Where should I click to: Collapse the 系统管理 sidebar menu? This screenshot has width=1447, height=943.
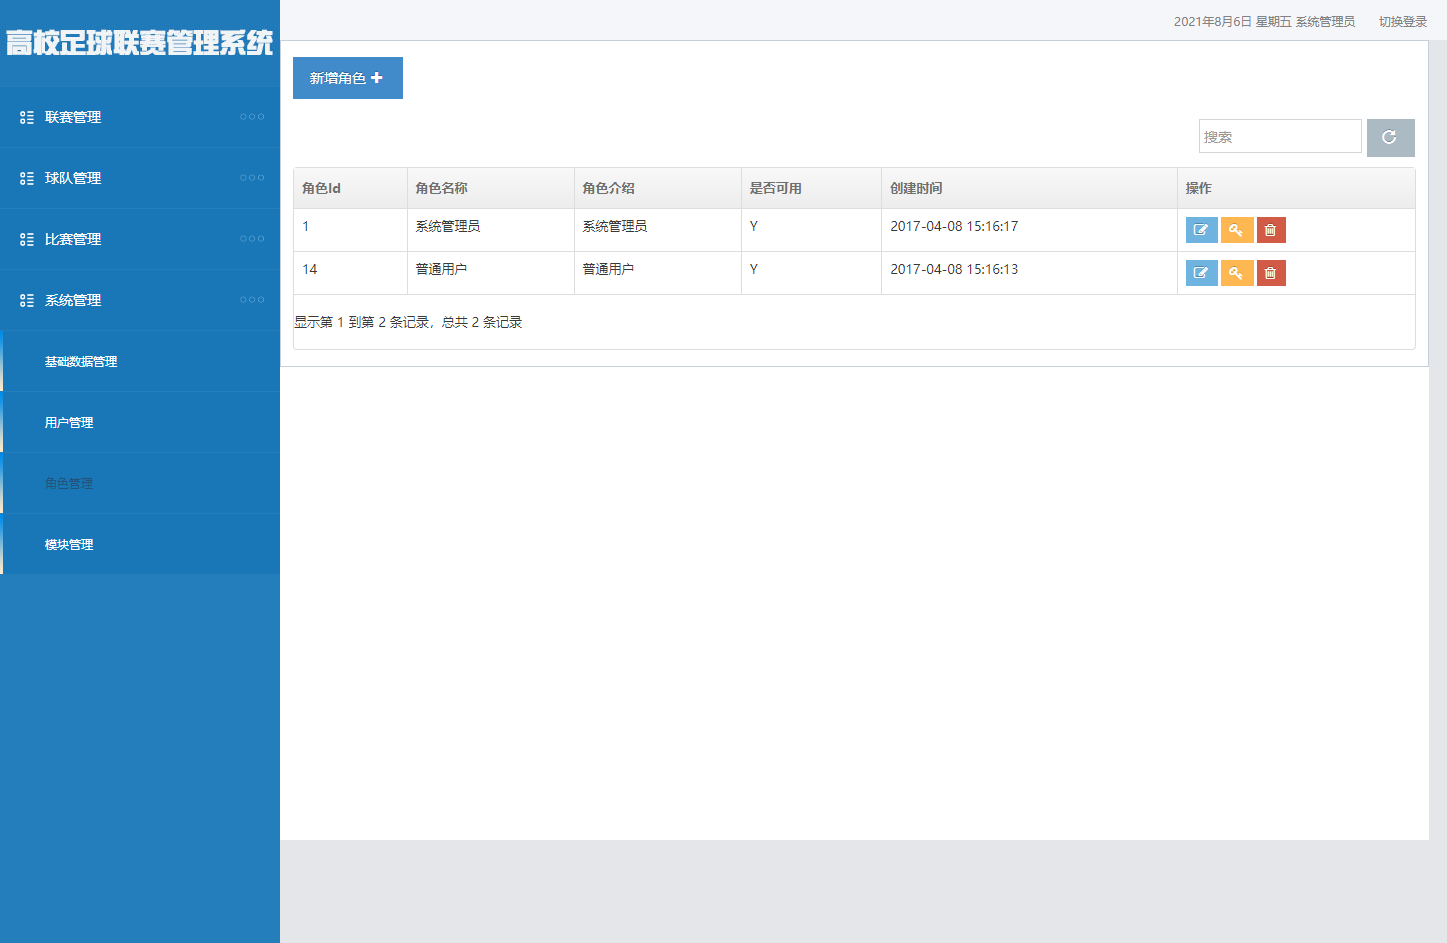tap(73, 300)
